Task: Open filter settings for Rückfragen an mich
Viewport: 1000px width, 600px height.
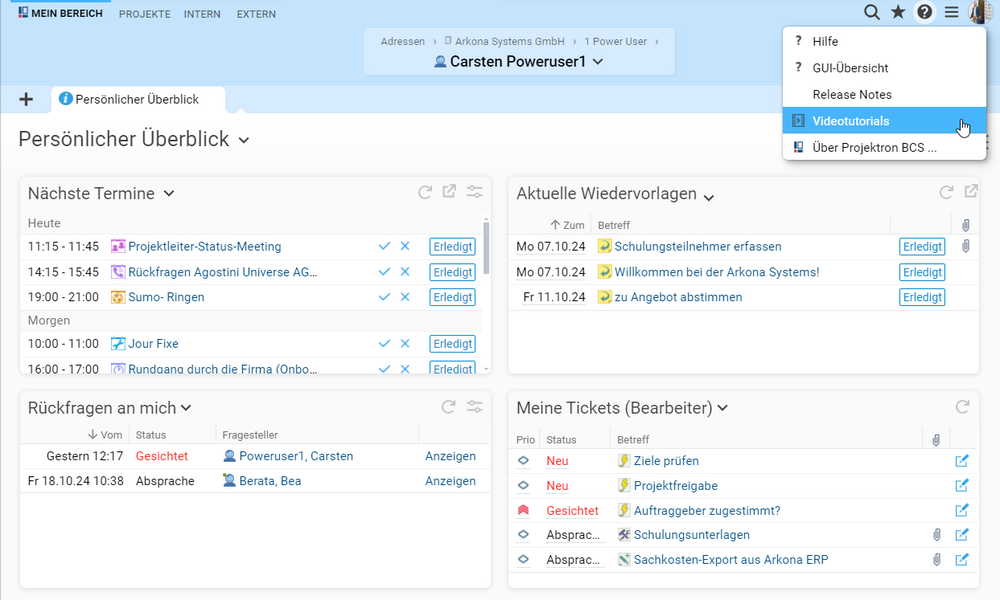Action: (474, 407)
